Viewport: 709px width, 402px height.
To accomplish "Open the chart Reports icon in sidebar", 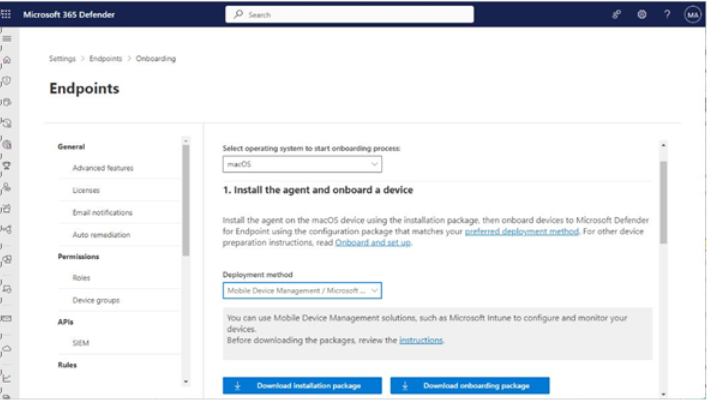I will 7,378.
